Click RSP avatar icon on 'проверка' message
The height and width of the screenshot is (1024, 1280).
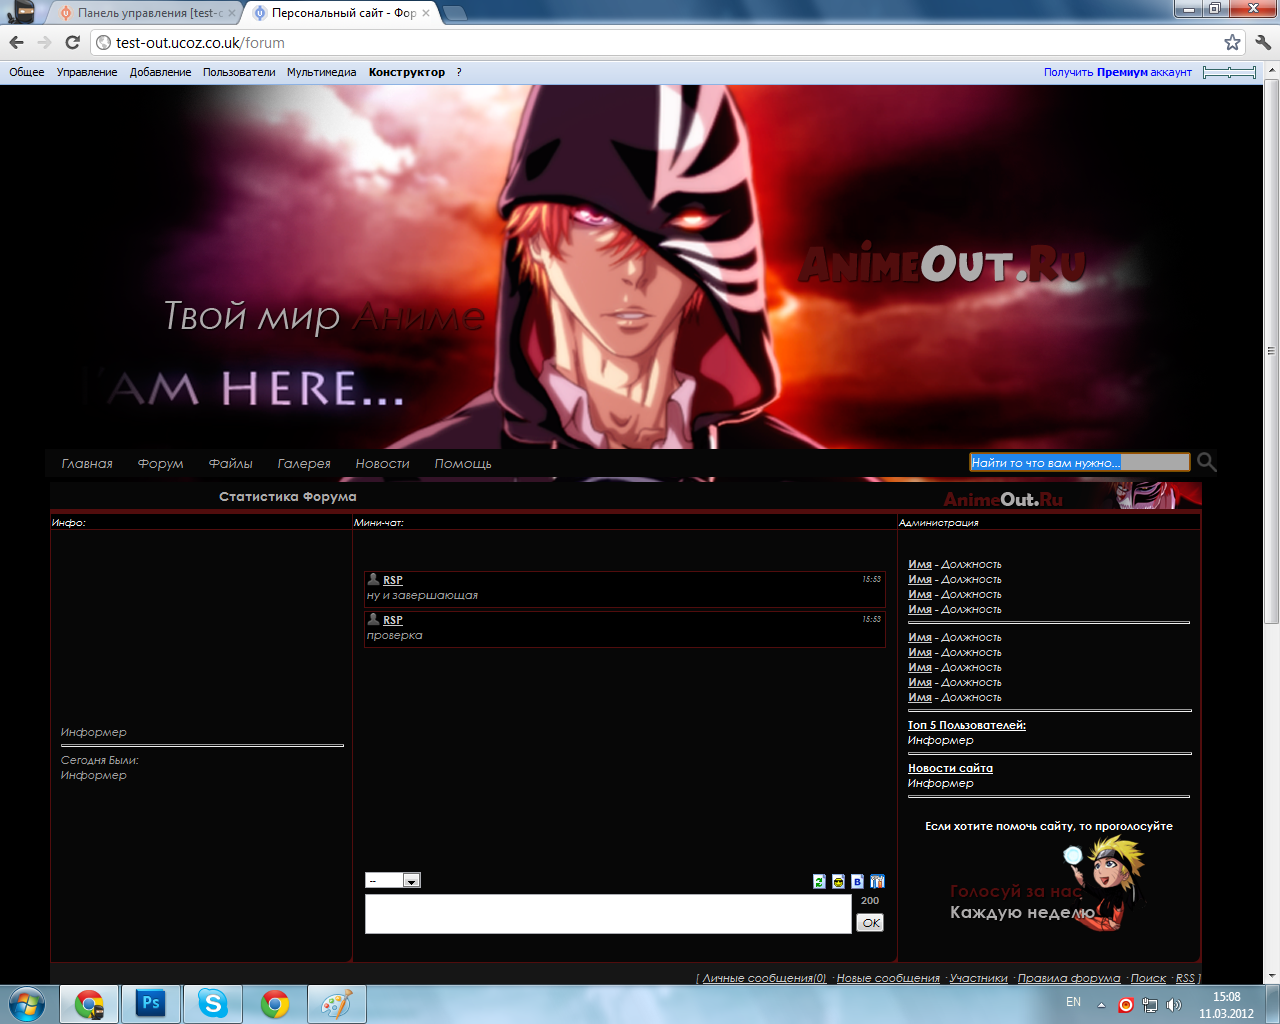coord(373,619)
